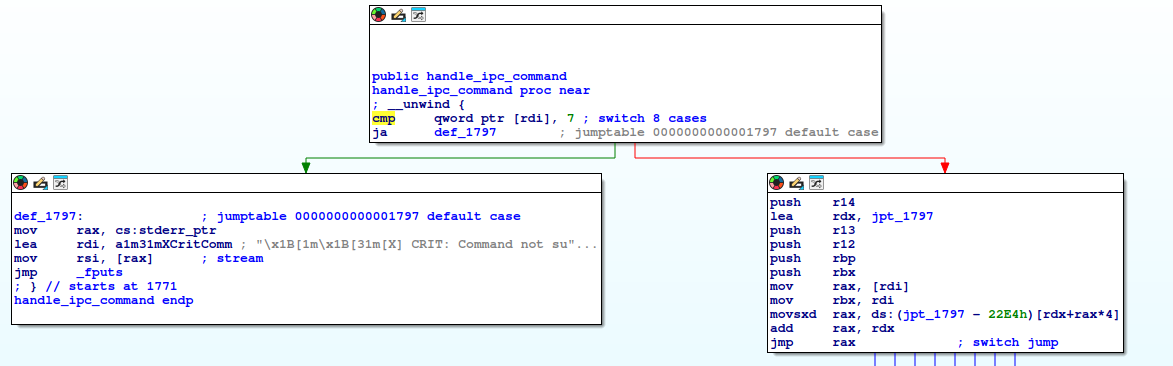The image size is (1173, 366).
Task: Click the color palette icon on the def_1797 node
Action: point(21,183)
